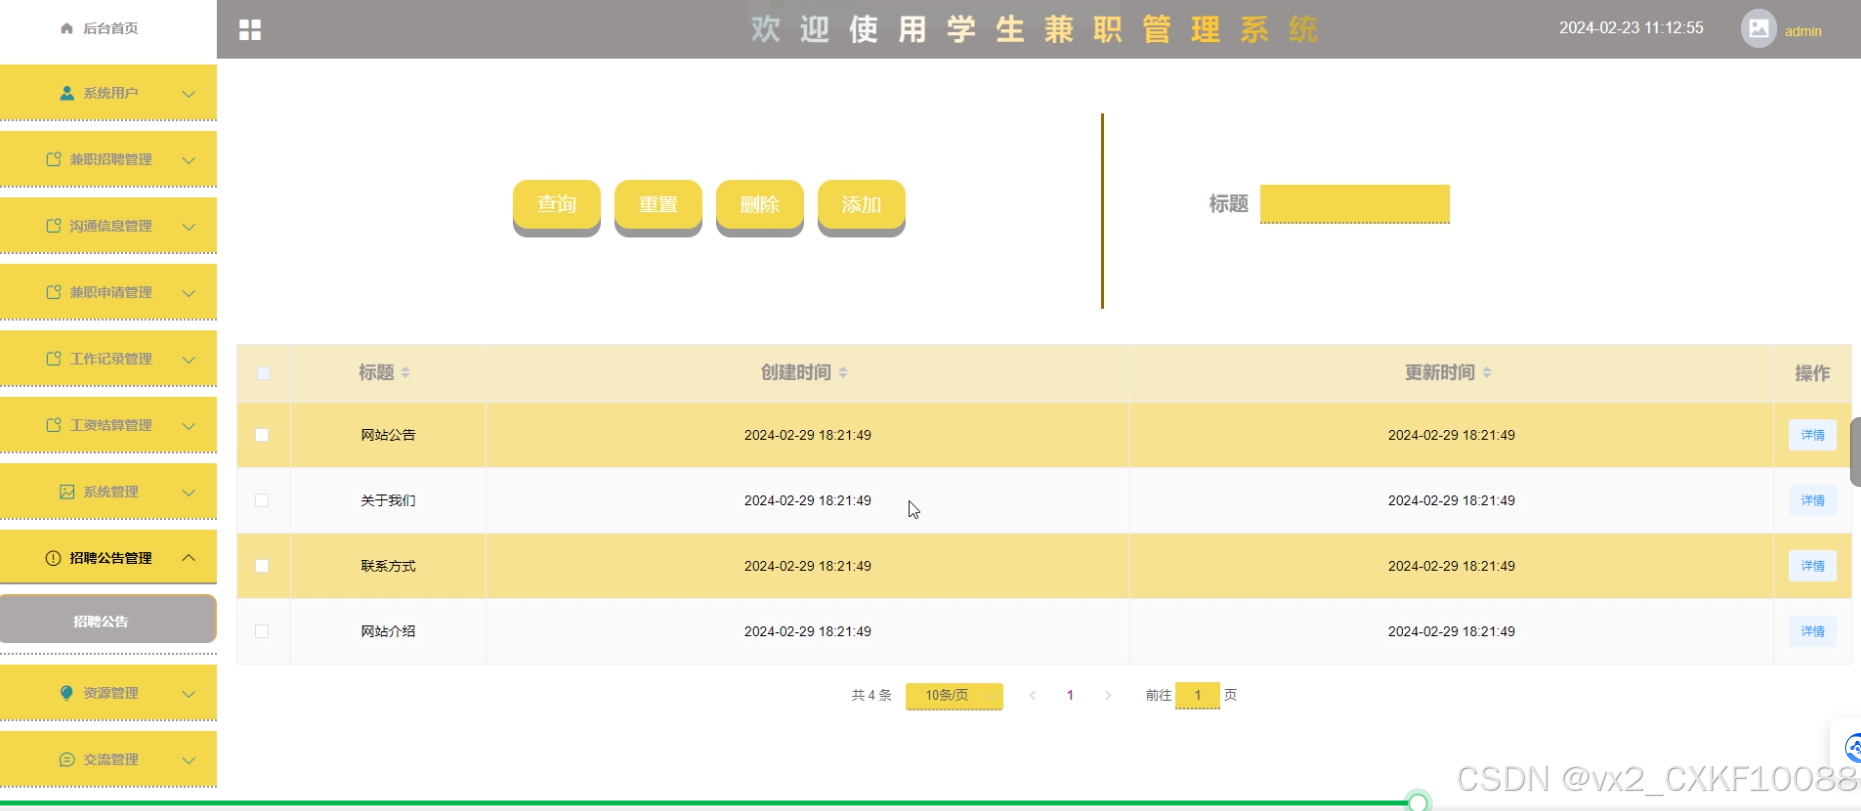The height and width of the screenshot is (811, 1861).
Task: Click the admin avatar icon
Action: point(1759,28)
